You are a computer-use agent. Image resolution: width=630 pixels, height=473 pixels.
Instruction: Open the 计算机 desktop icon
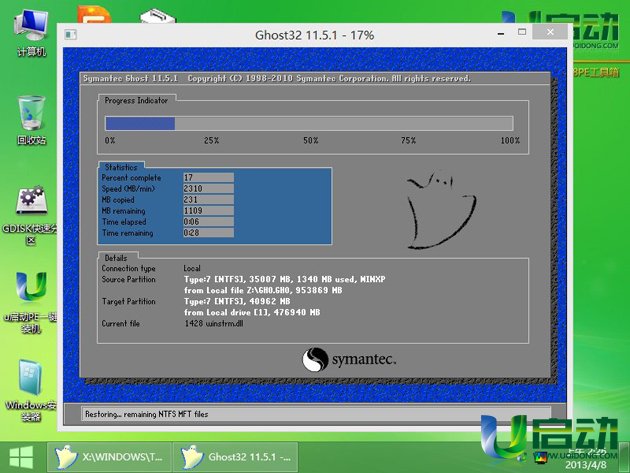31,32
